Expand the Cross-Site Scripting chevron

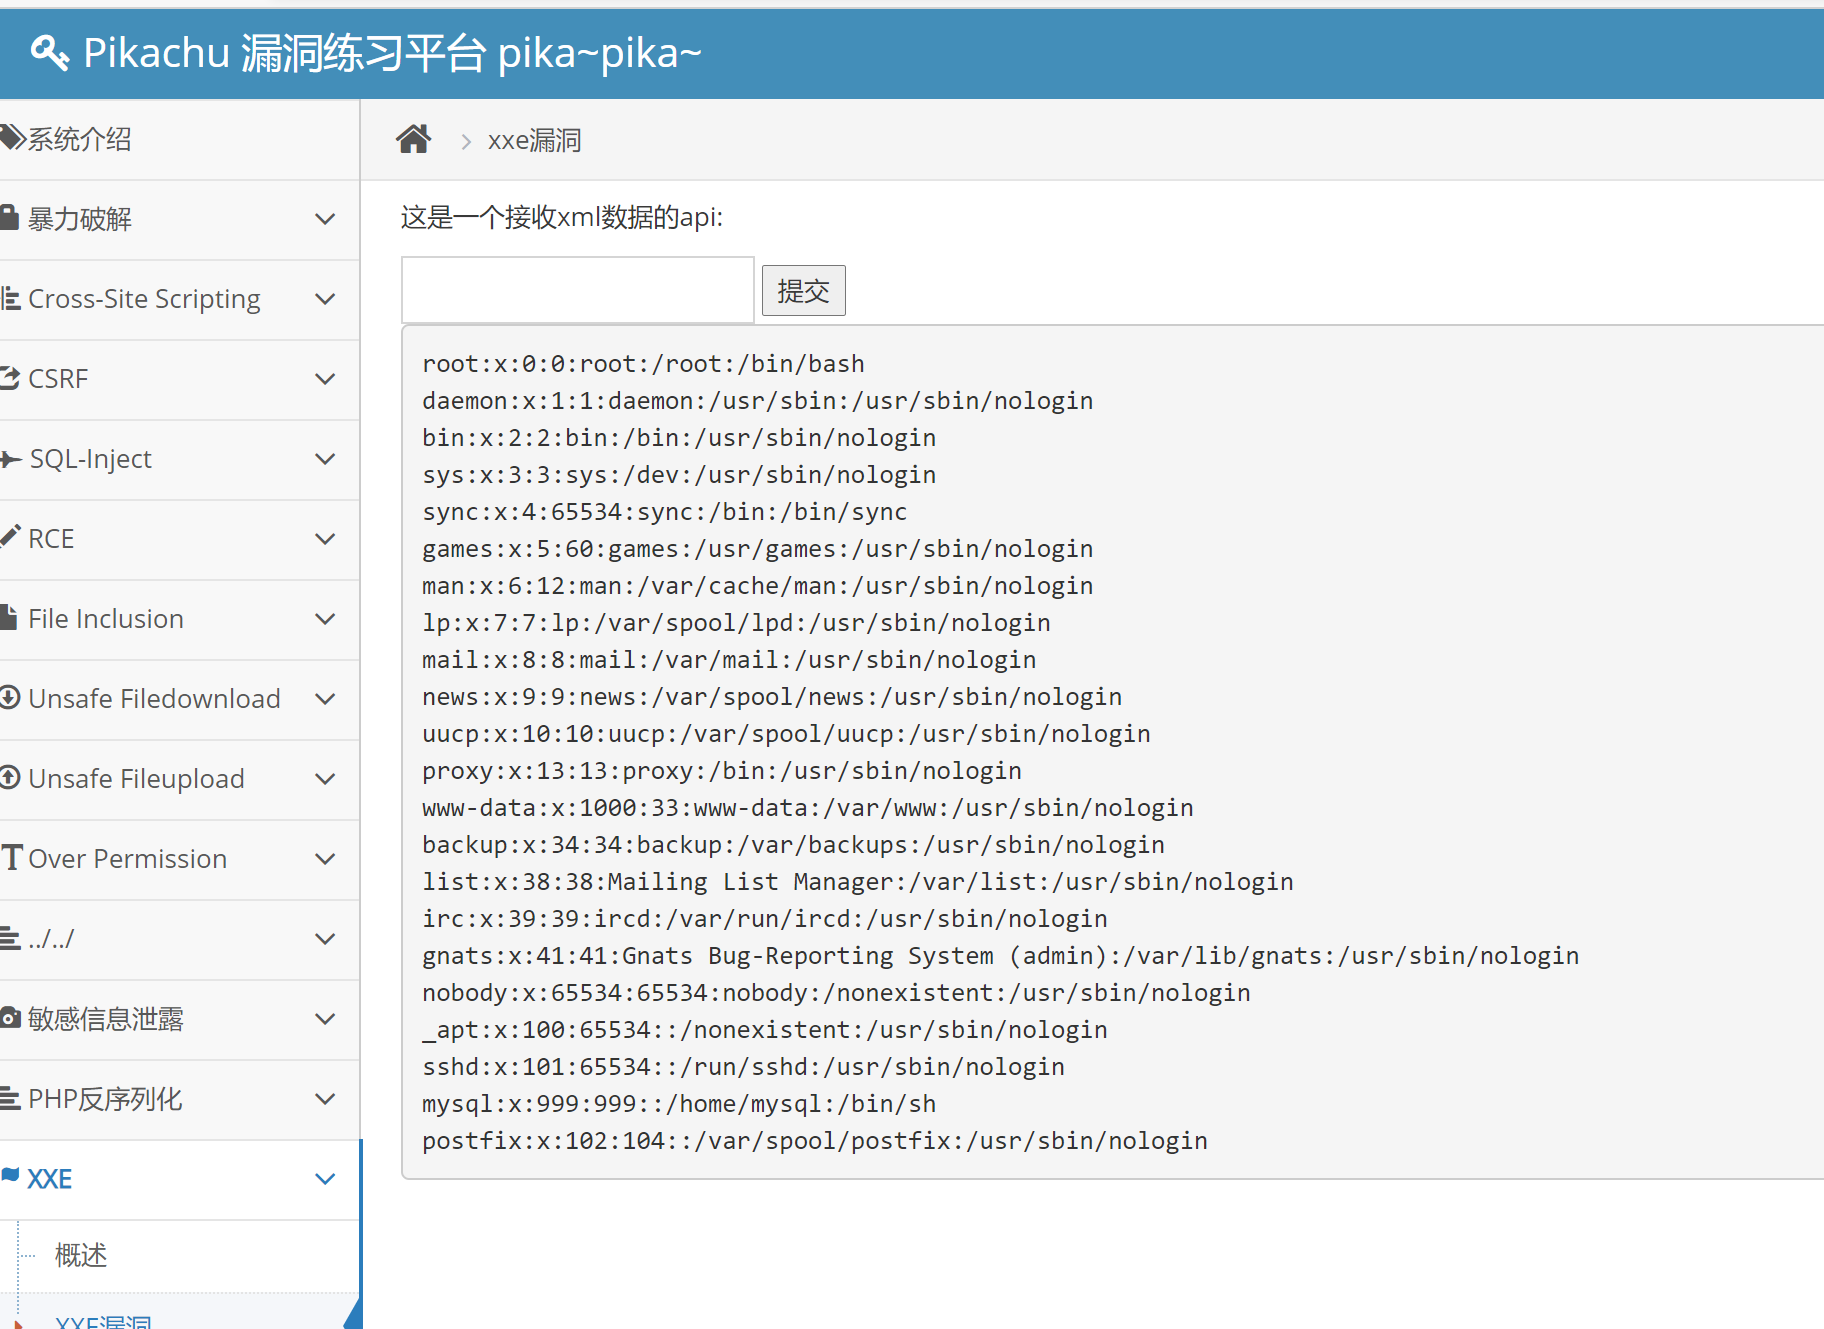click(325, 299)
